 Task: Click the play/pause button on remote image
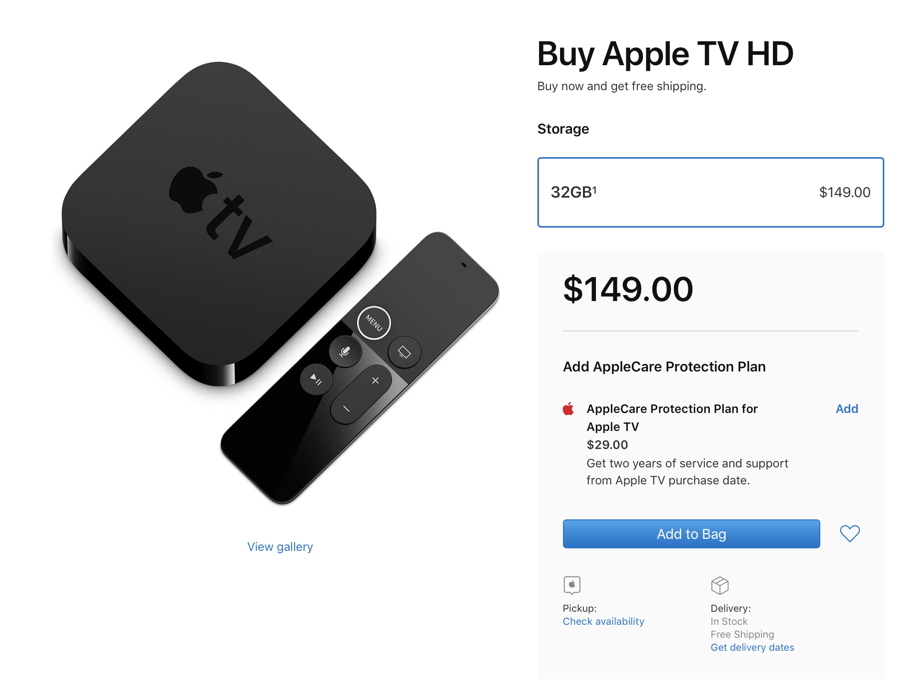coord(316,379)
